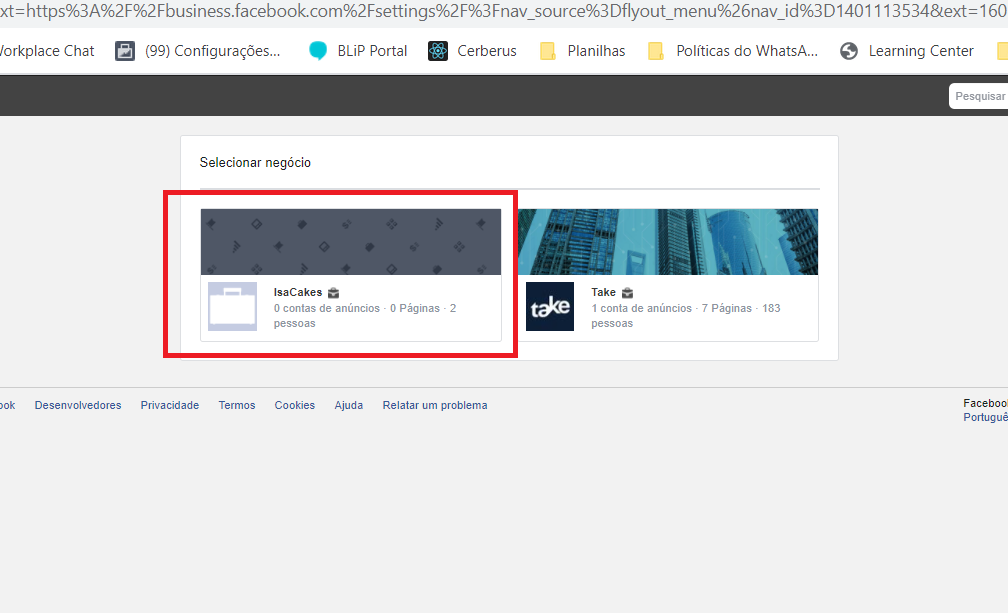Click the Políticas do WhatsApp folder icon
The width and height of the screenshot is (1008, 613).
656,51
